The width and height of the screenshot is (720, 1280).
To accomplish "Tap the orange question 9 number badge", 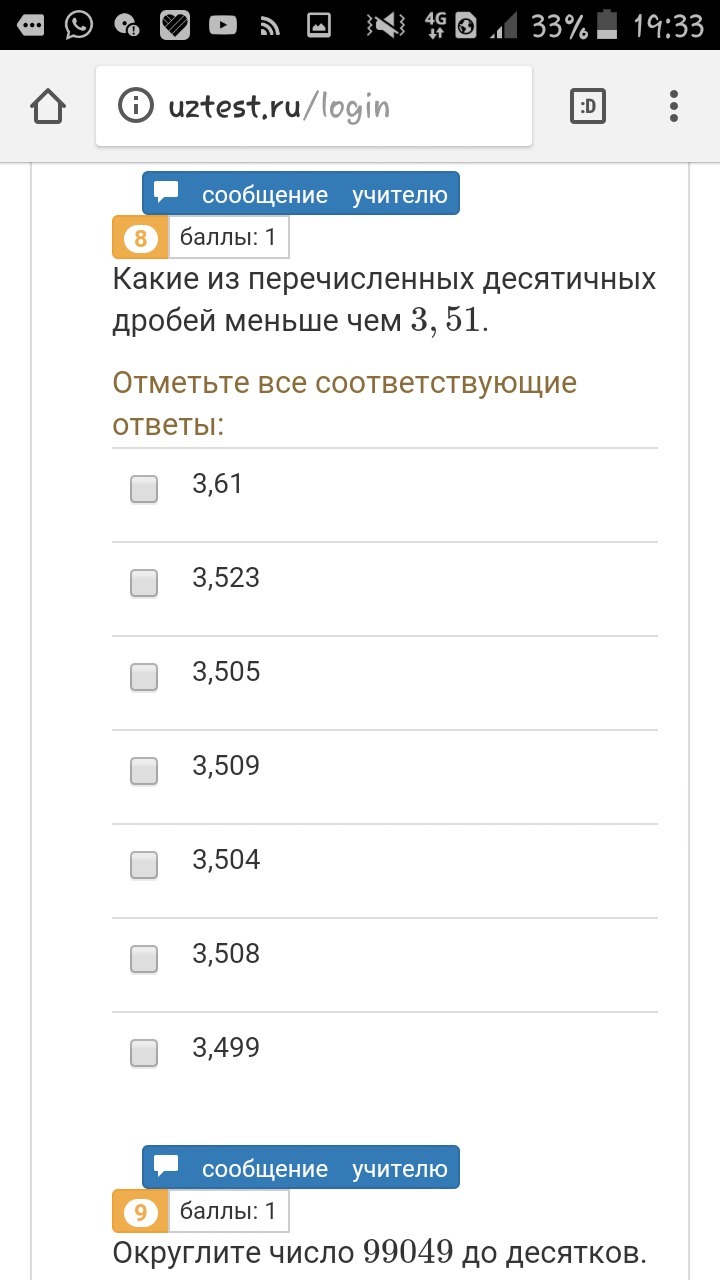I will [140, 1213].
